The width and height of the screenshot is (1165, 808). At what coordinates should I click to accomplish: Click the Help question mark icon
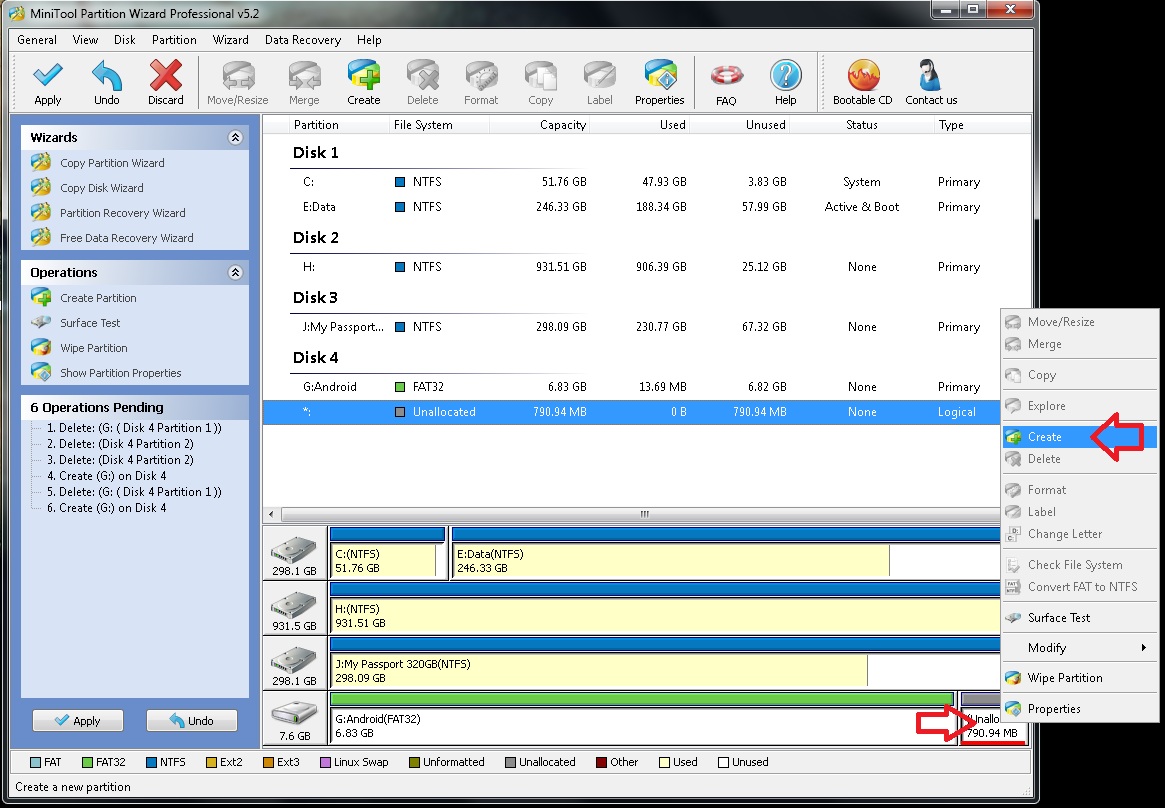tap(785, 76)
